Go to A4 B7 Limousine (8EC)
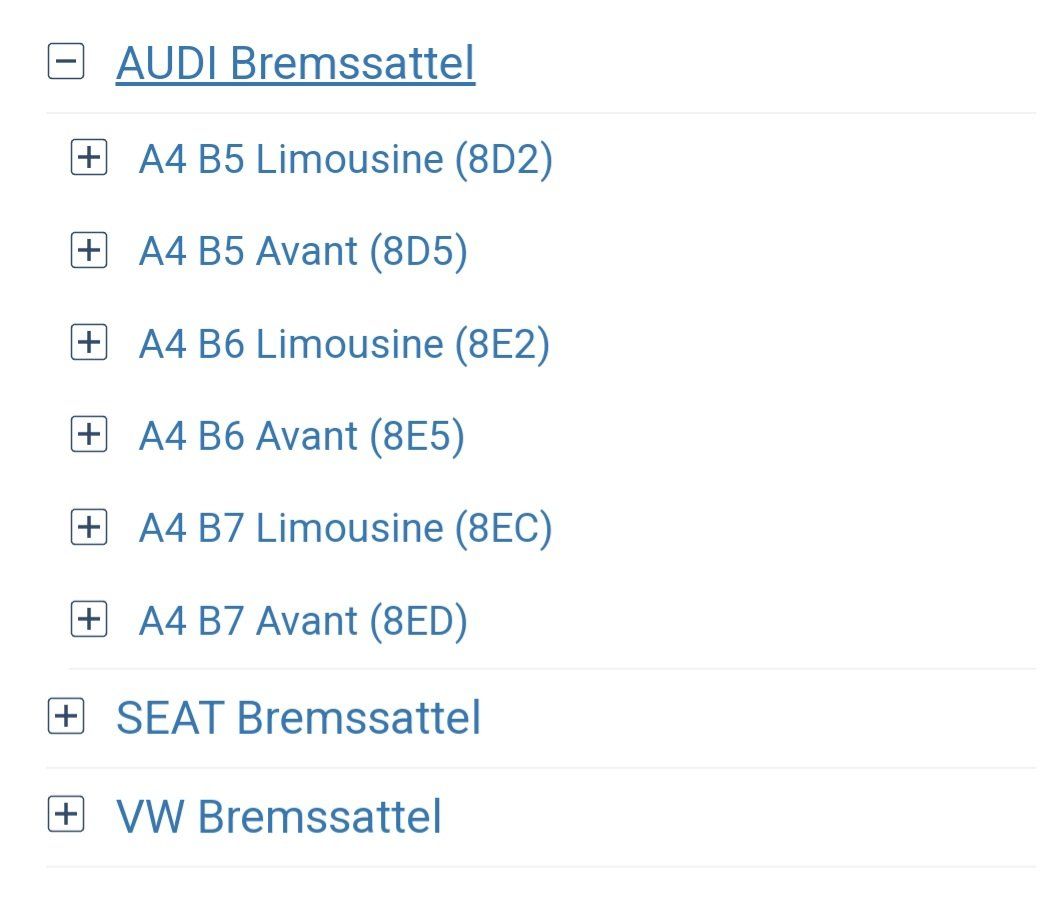 [x=345, y=528]
